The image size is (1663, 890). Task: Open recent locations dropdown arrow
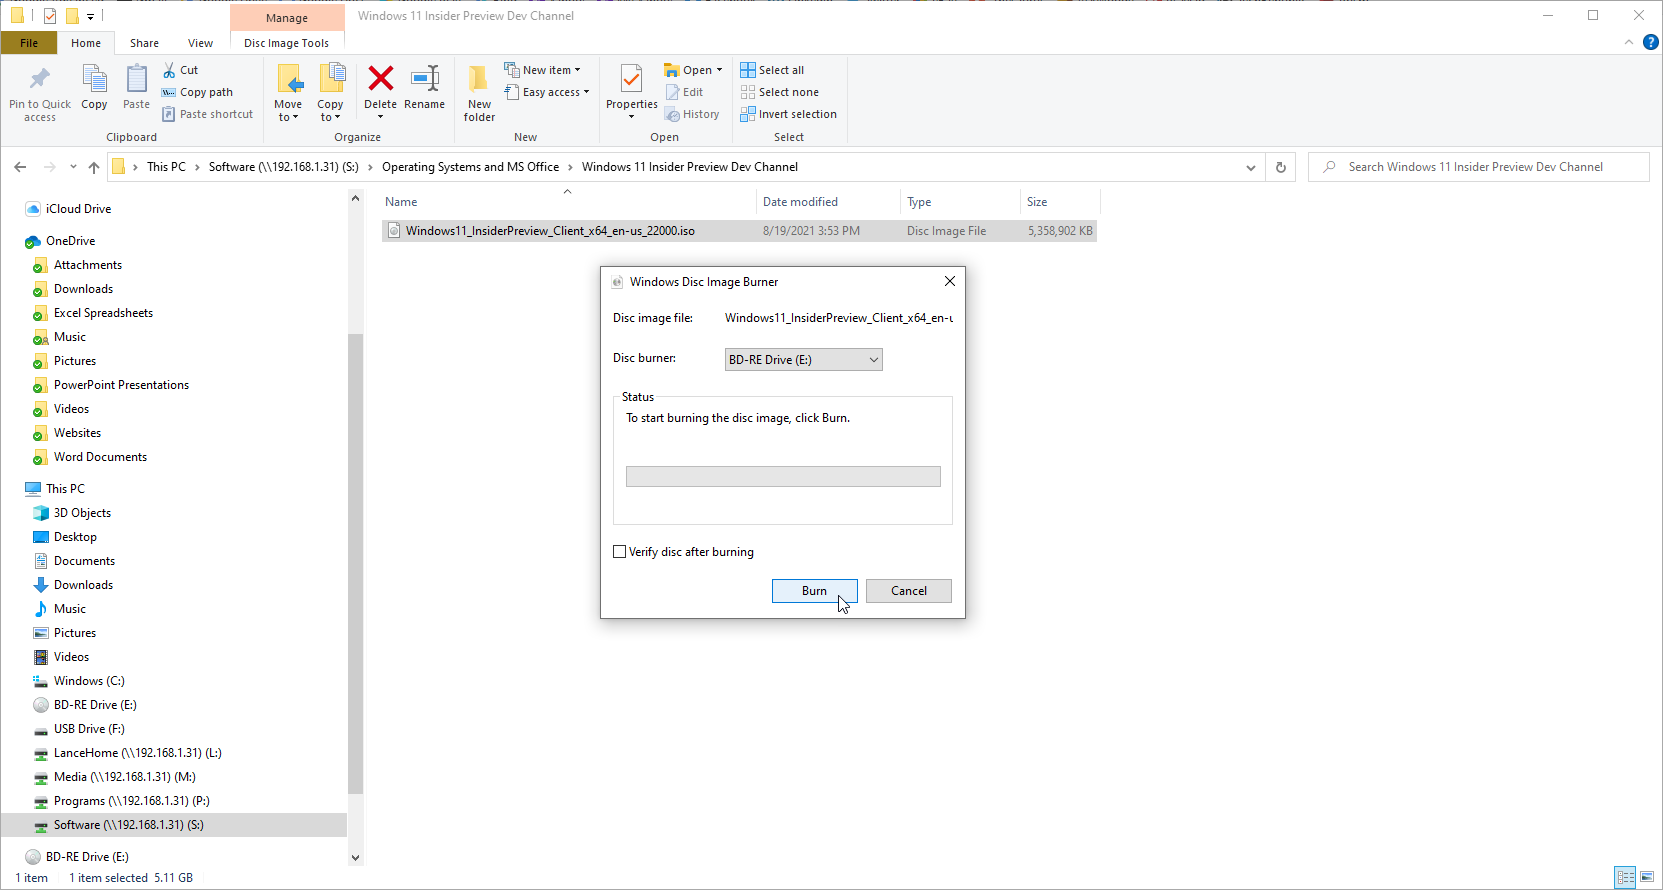coord(74,167)
